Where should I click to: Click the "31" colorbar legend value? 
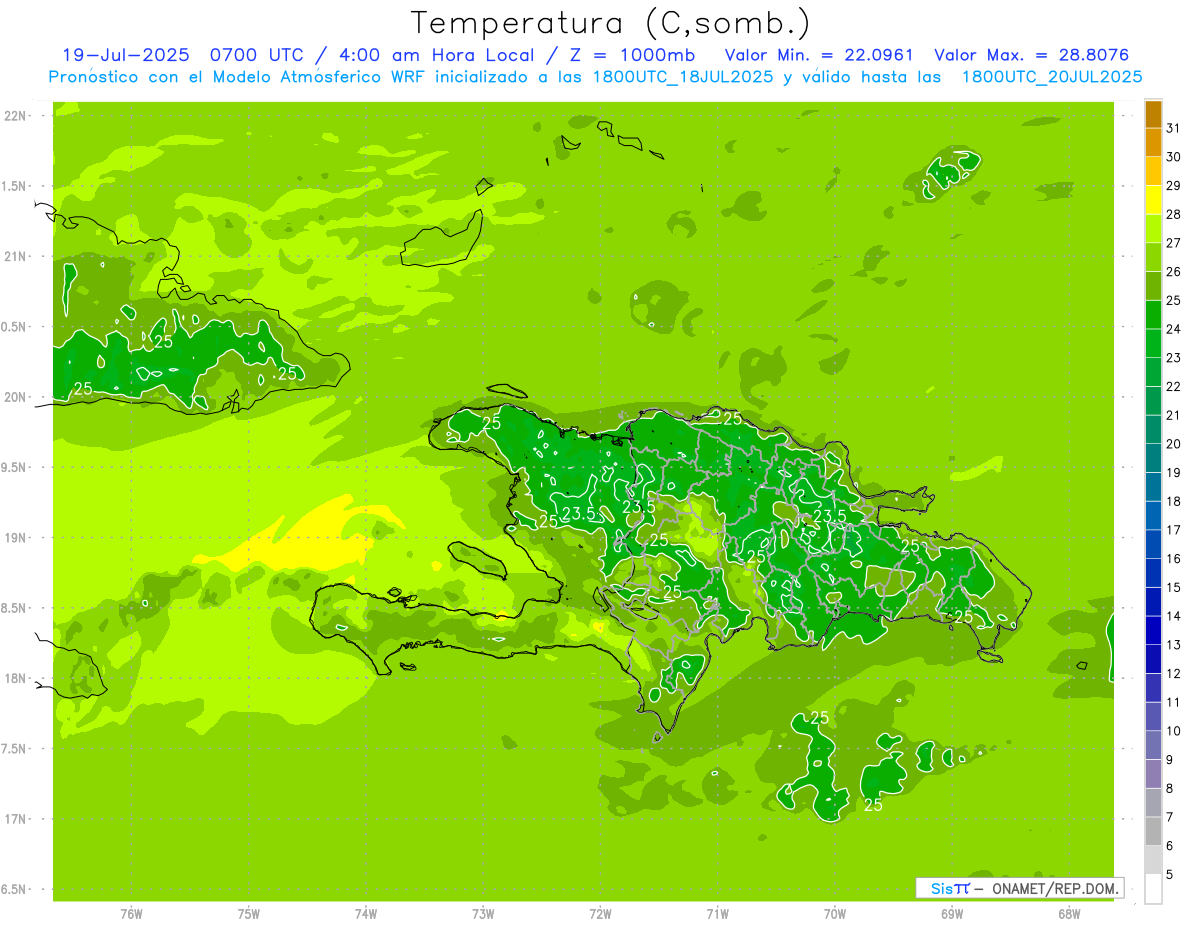point(1174,128)
